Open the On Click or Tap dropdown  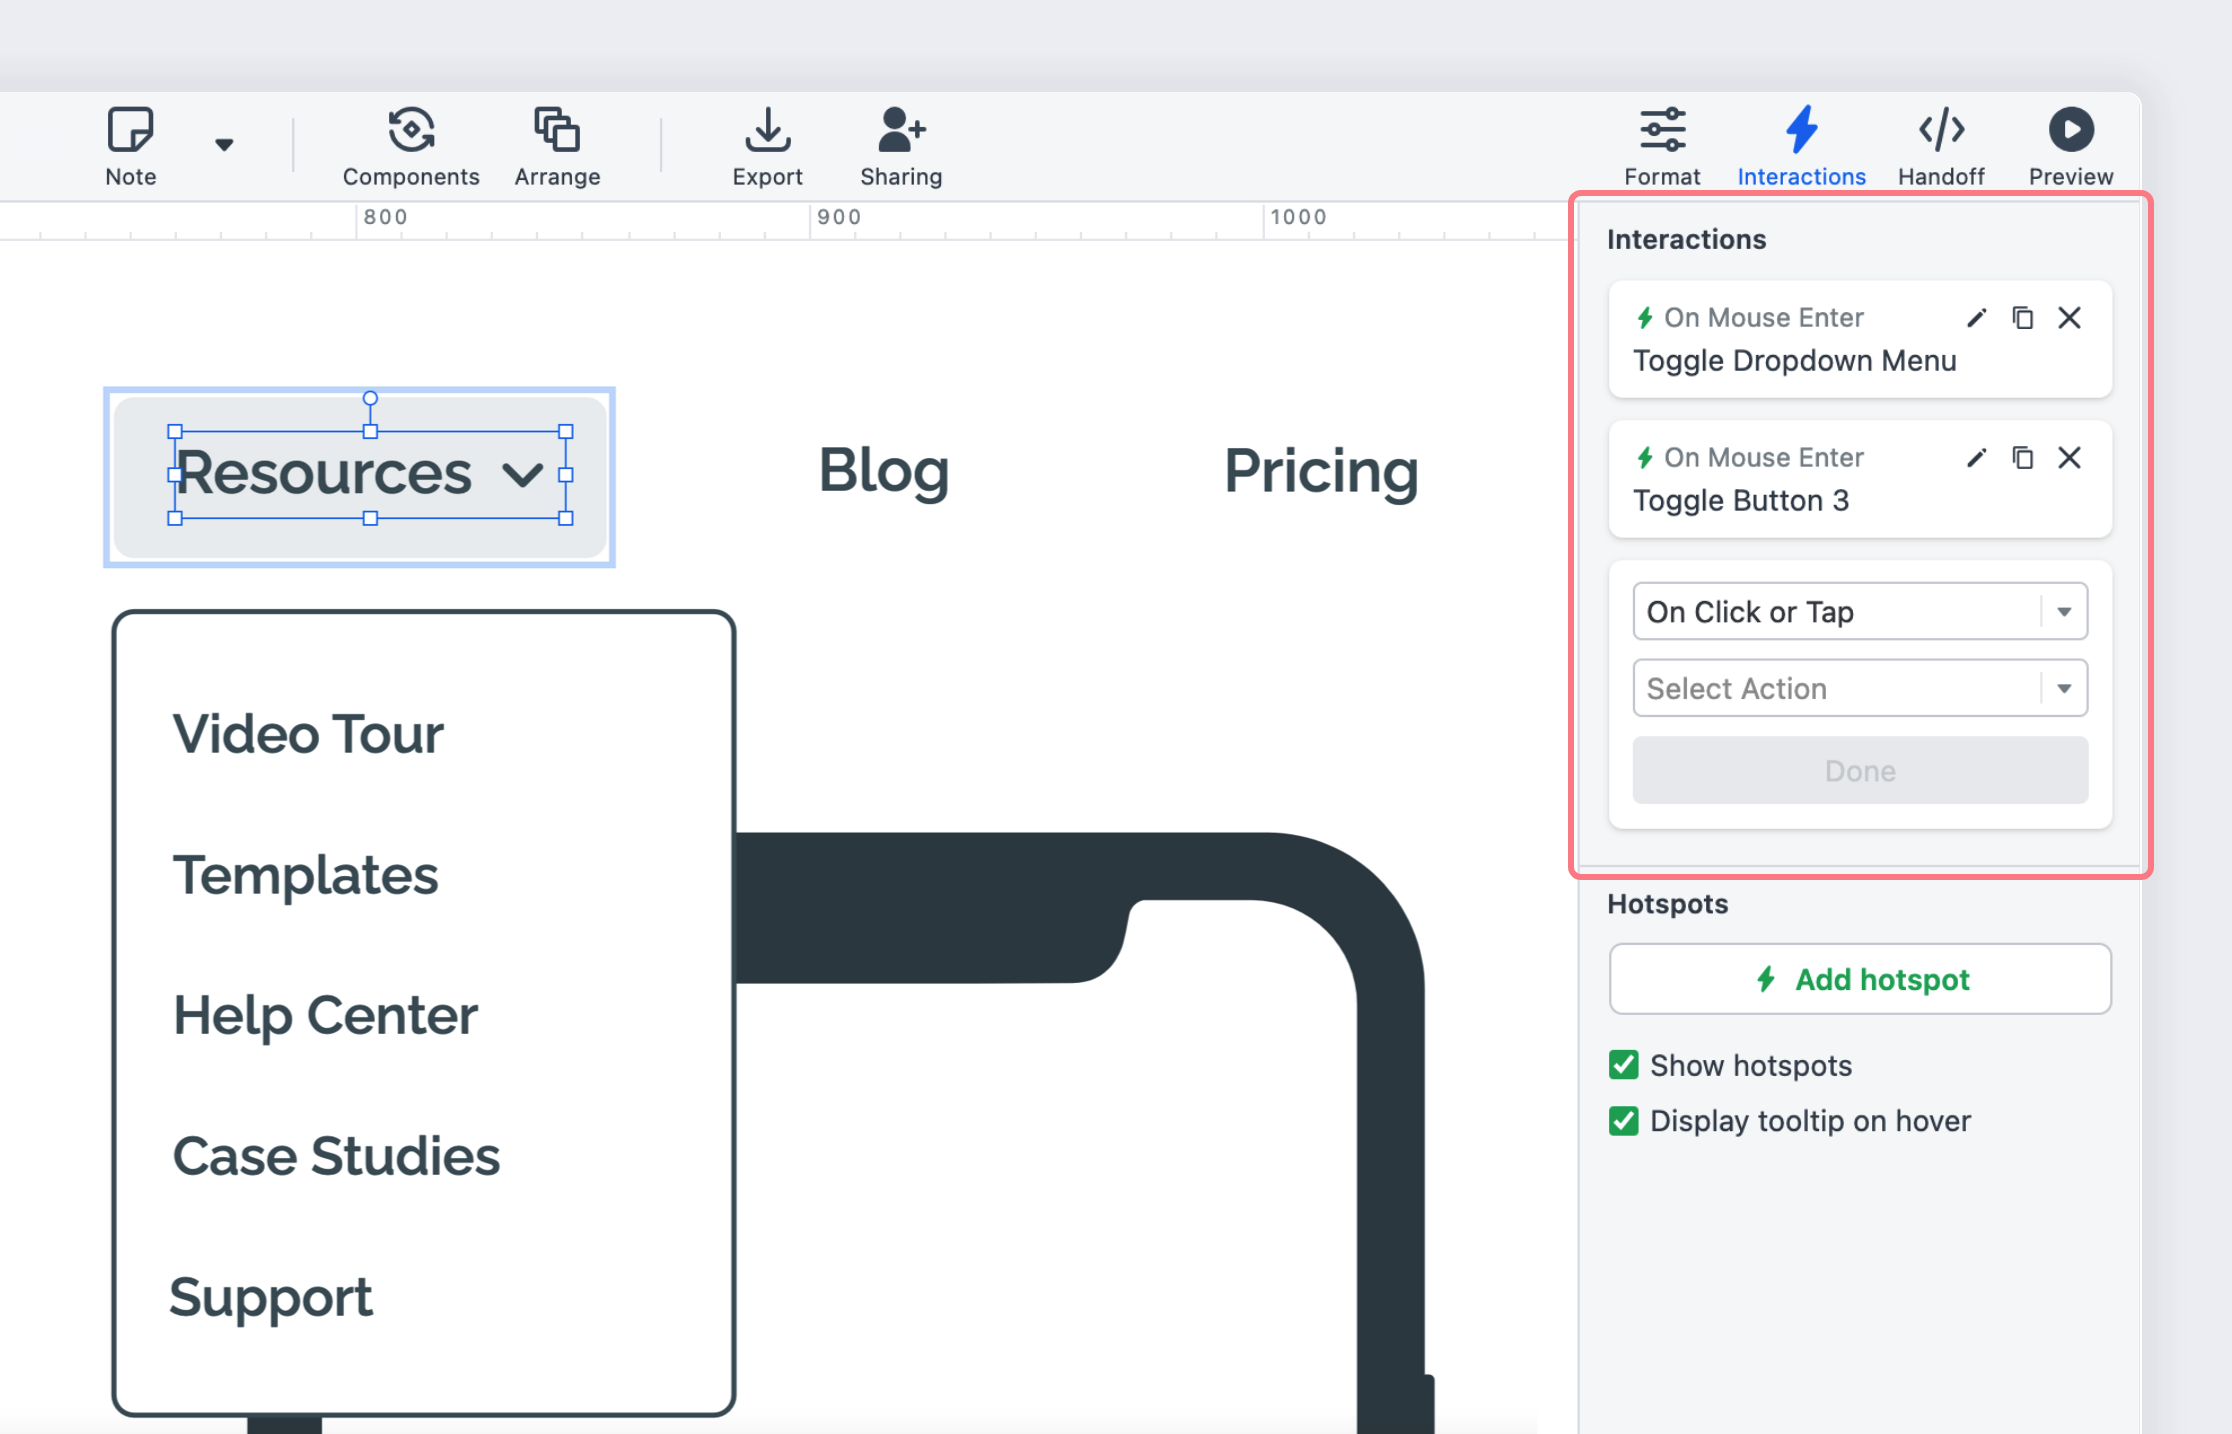coord(1860,611)
